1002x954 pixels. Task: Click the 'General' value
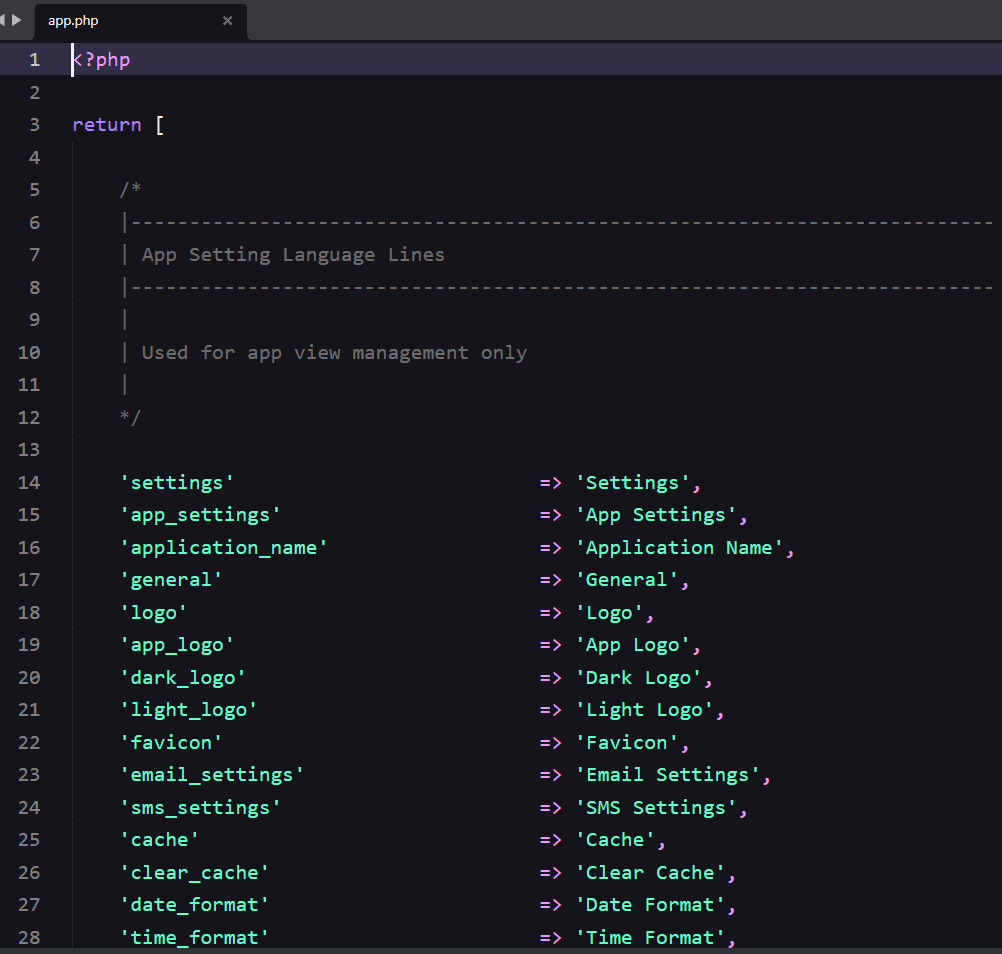pyautogui.click(x=626, y=580)
